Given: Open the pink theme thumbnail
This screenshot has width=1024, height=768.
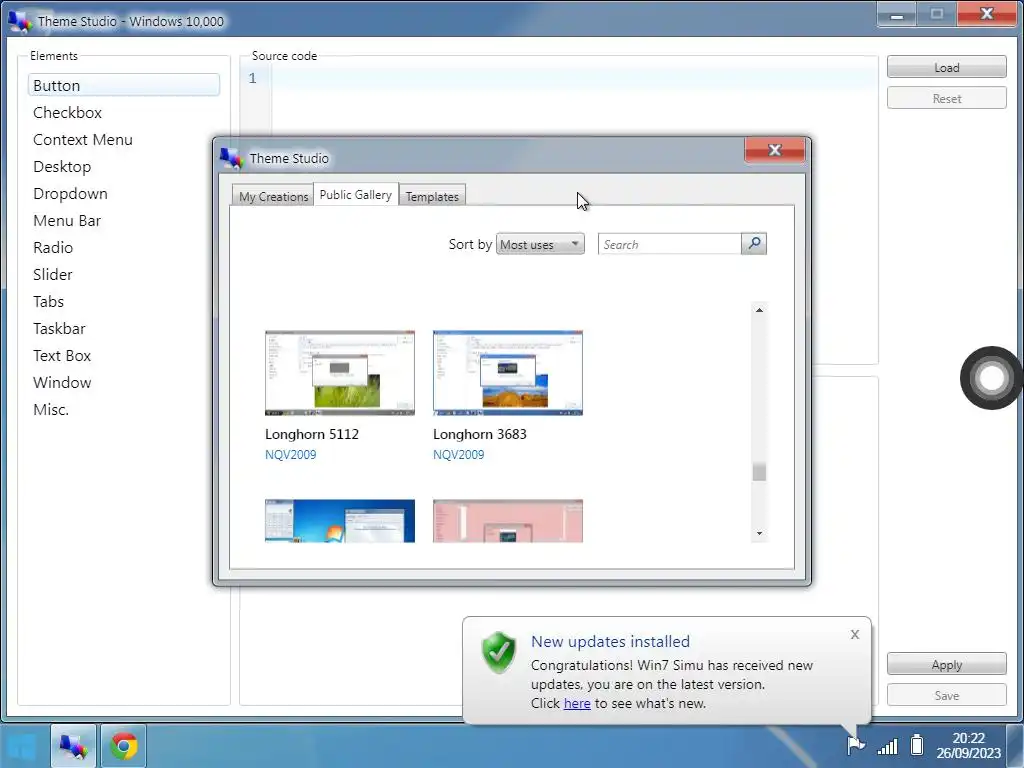Looking at the screenshot, I should coord(507,520).
